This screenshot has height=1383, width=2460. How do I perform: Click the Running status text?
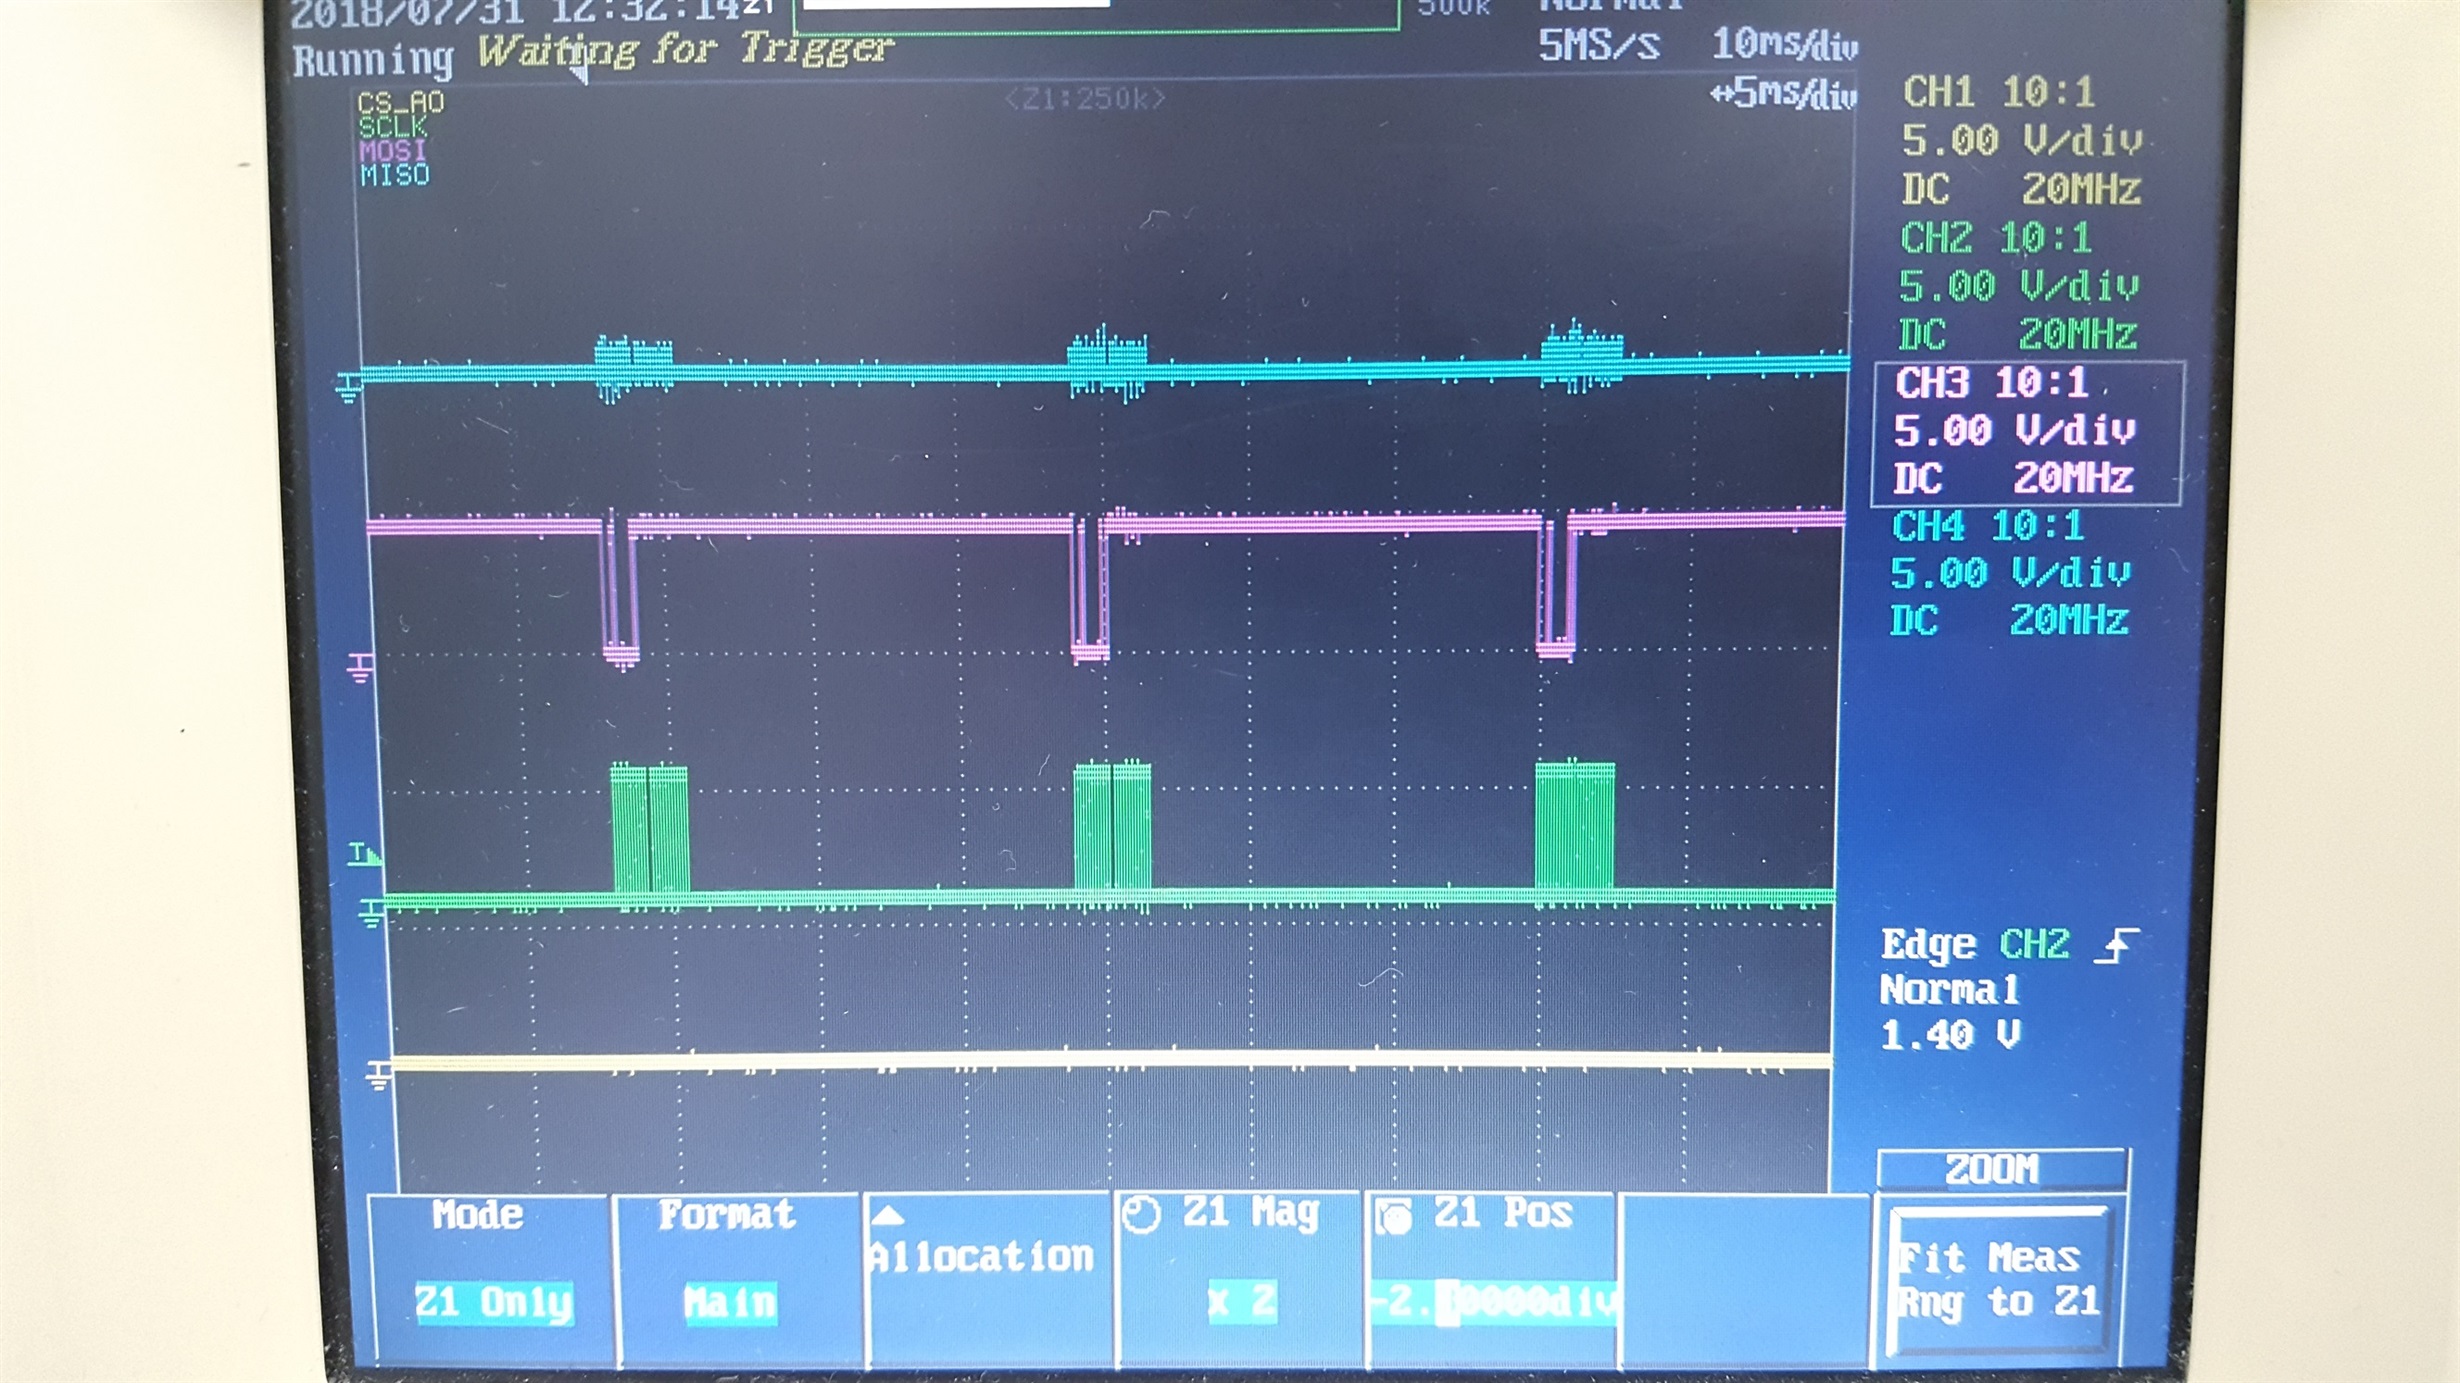point(373,60)
